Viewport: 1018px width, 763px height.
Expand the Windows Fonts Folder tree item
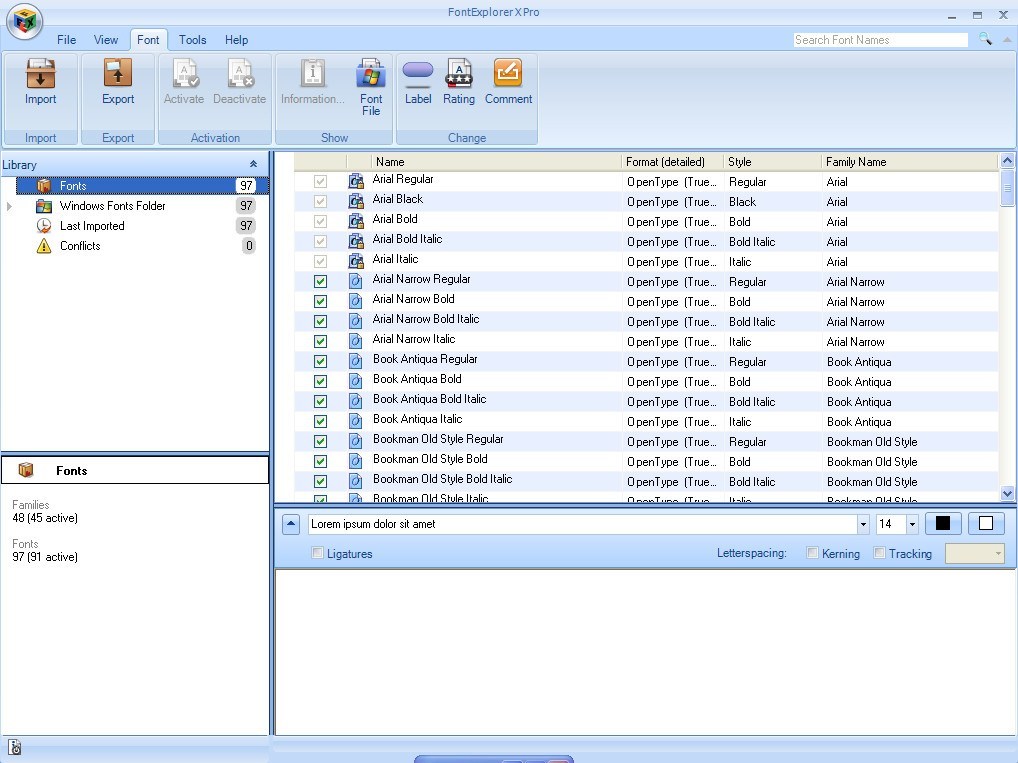click(8, 205)
